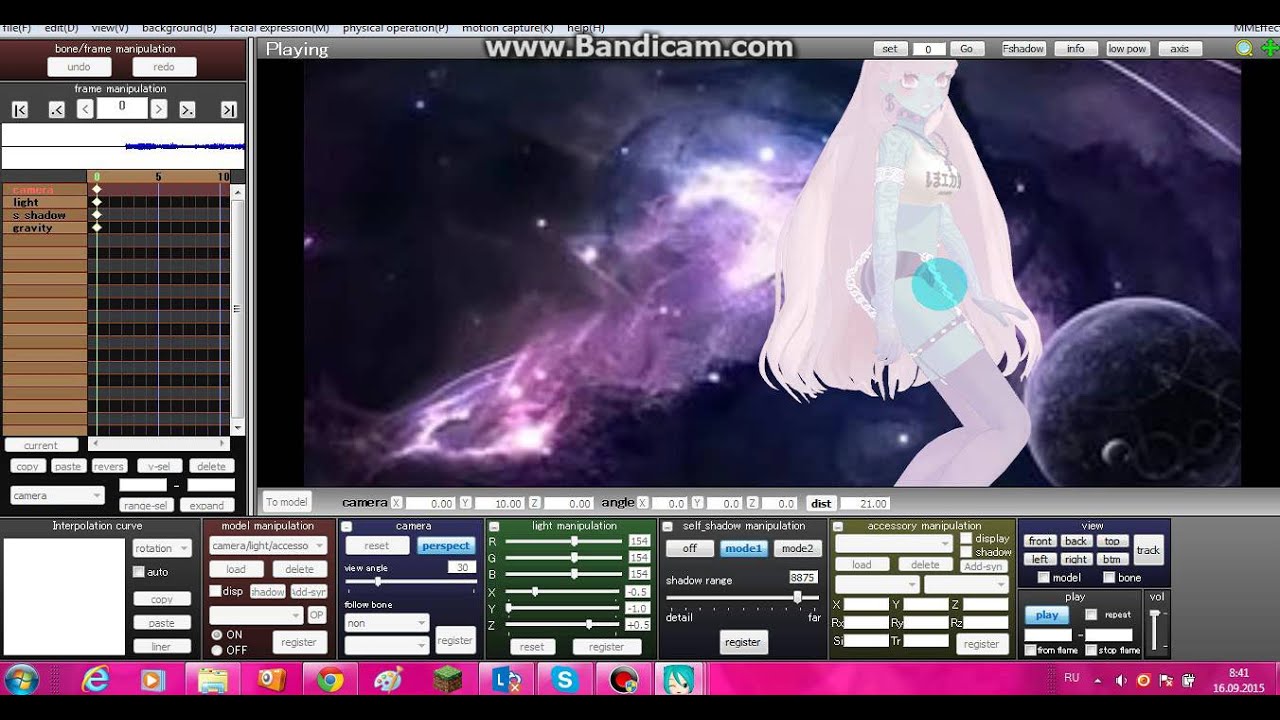
Task: Click the green move-arrows icon above viewport
Action: (x=1270, y=48)
